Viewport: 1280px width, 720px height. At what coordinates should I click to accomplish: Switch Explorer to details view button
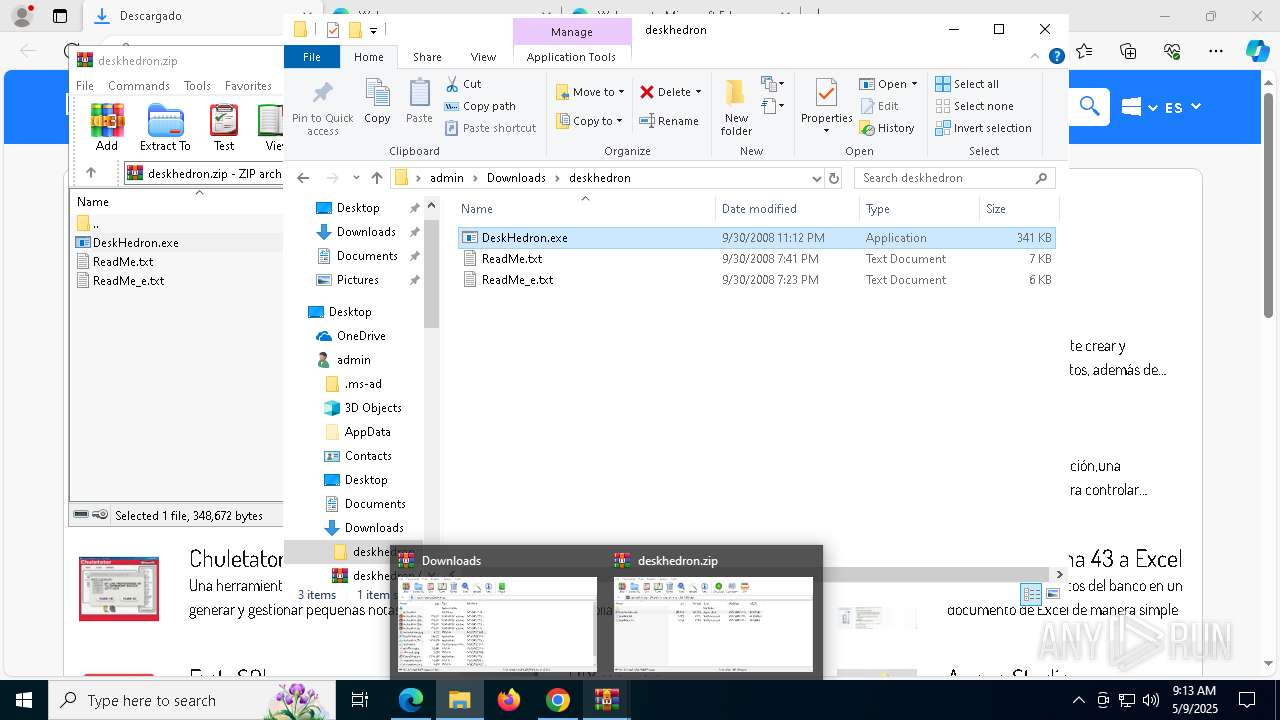click(x=1031, y=594)
